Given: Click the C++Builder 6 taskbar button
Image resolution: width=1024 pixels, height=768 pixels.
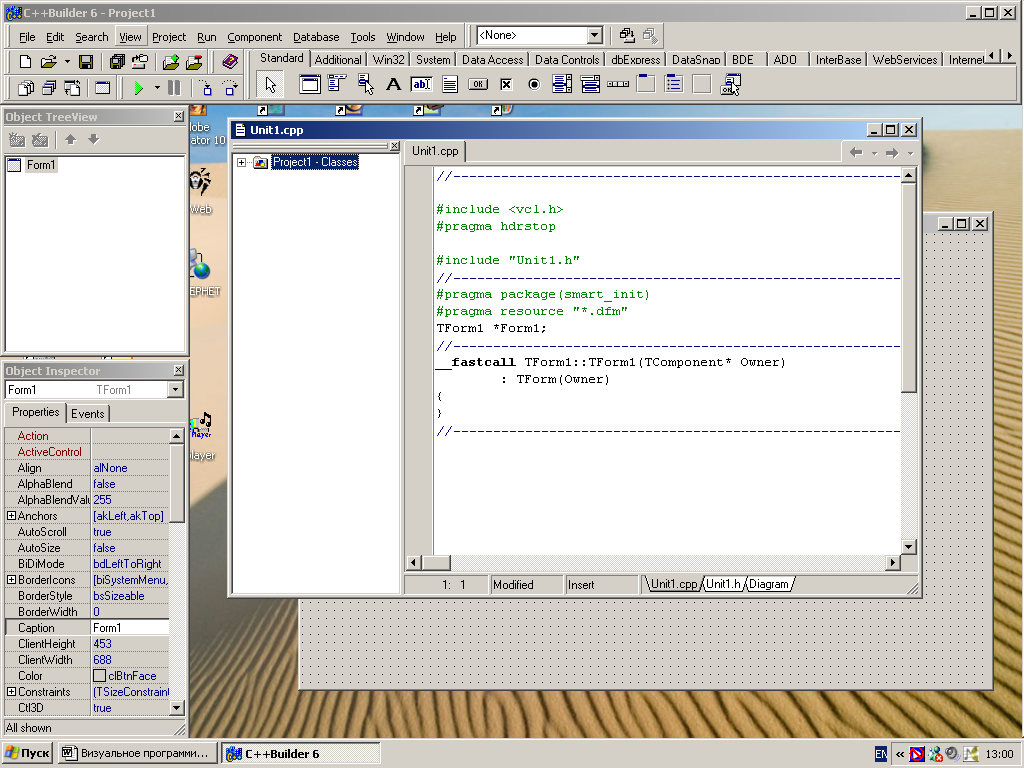Looking at the screenshot, I should (300, 754).
